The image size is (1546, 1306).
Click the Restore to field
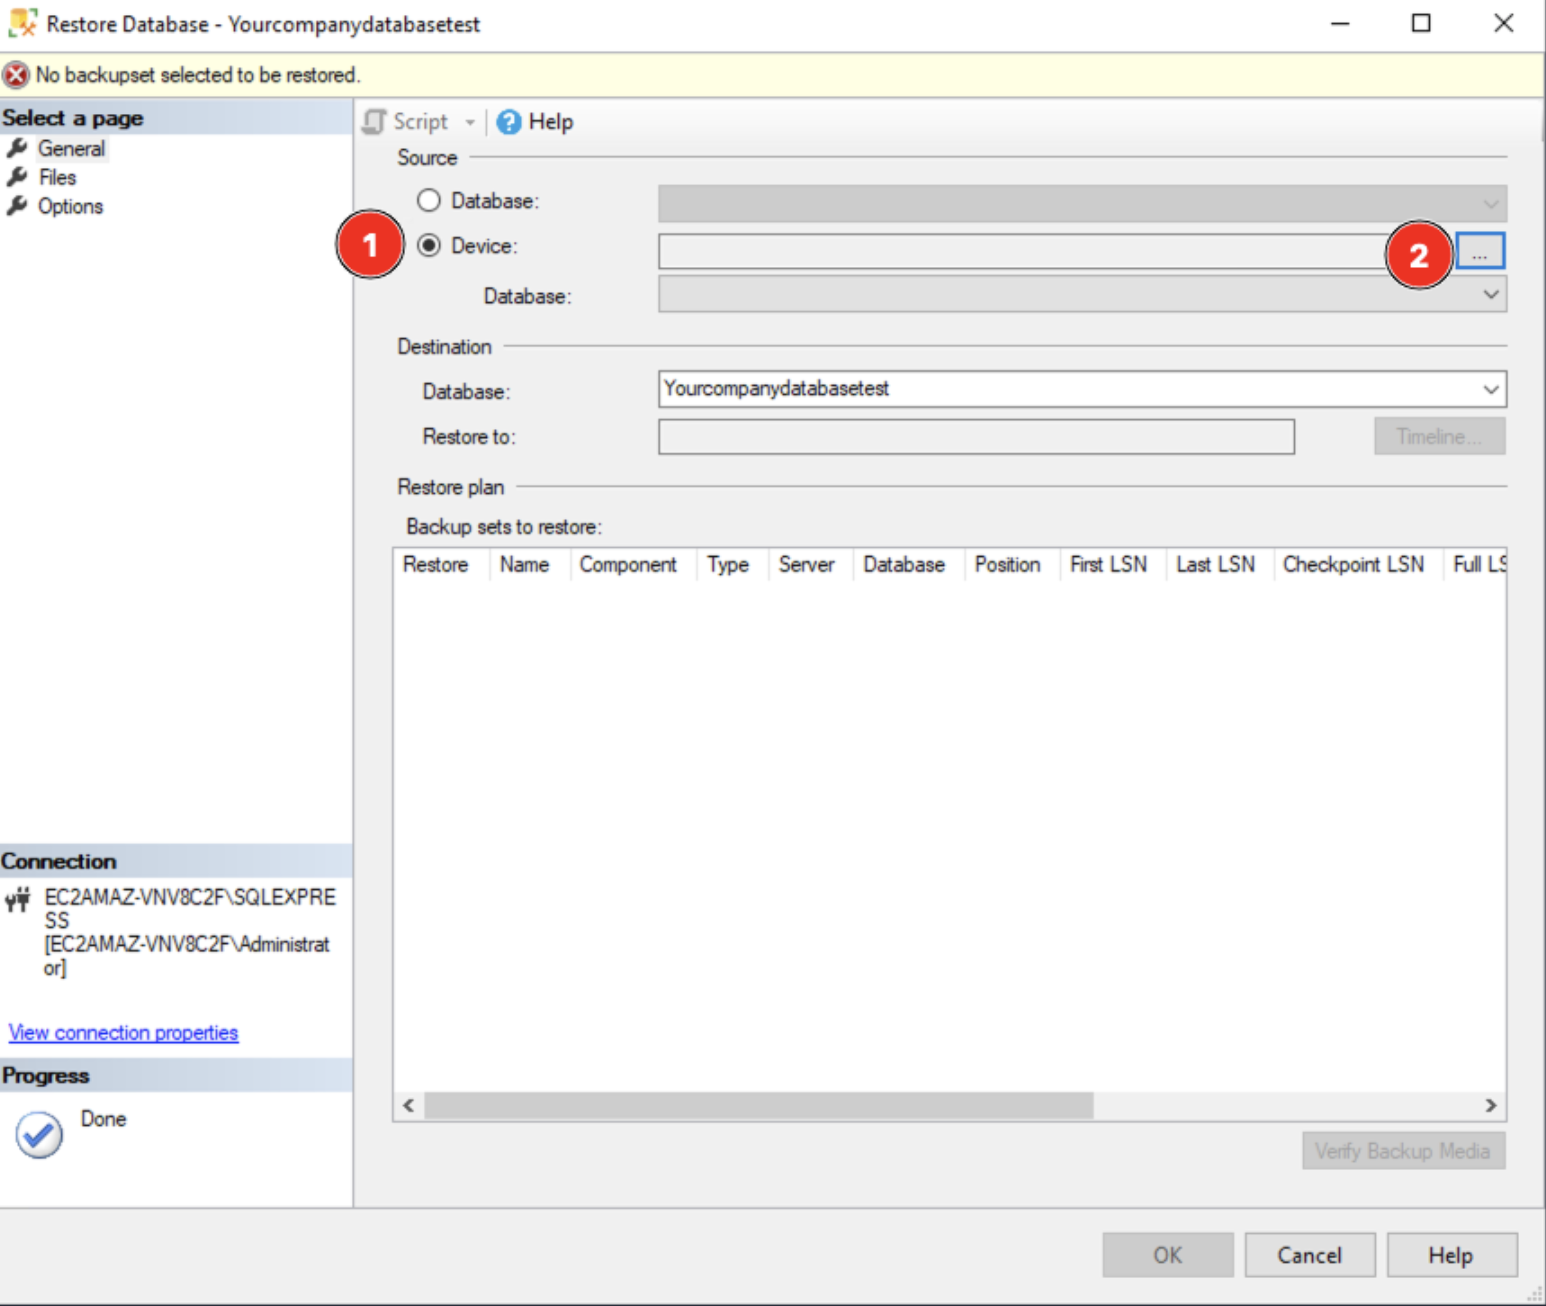click(x=976, y=437)
